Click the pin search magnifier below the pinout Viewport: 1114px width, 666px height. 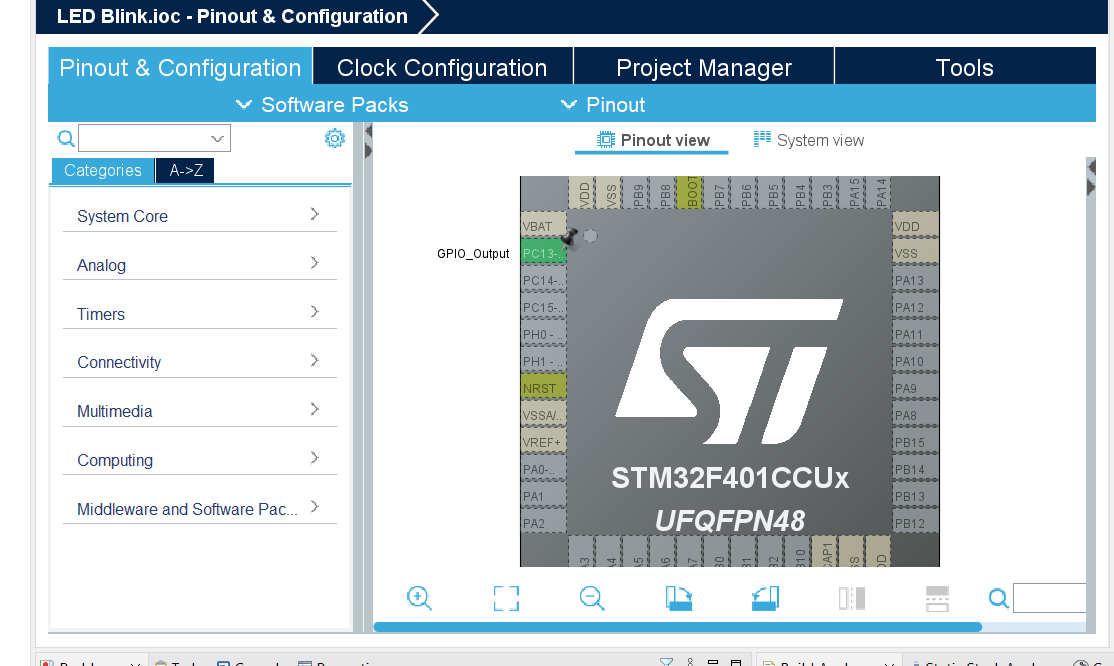(997, 597)
